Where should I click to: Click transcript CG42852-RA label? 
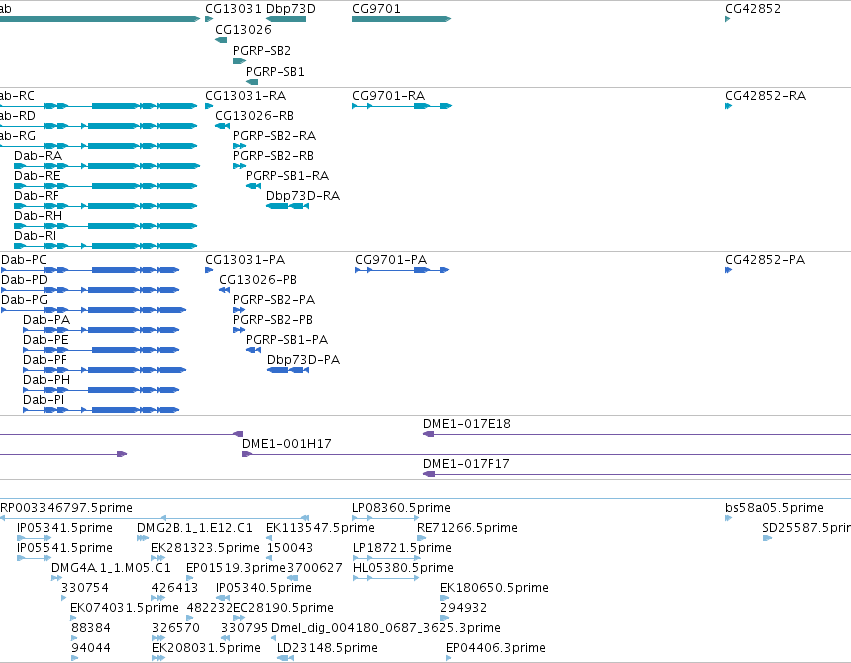point(765,95)
